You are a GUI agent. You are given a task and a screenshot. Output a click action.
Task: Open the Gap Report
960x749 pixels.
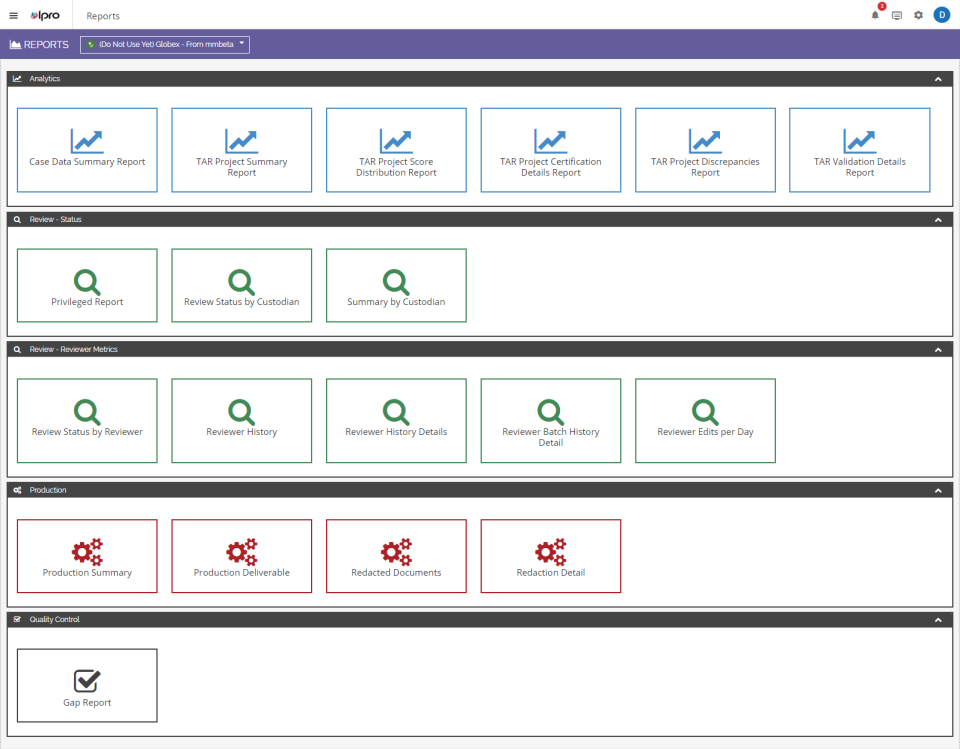point(87,685)
